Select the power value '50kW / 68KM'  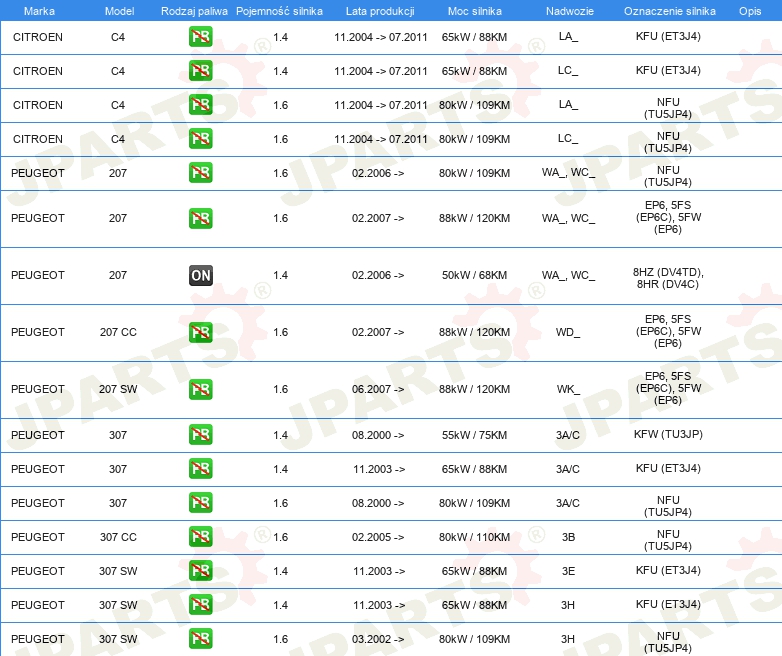[474, 275]
